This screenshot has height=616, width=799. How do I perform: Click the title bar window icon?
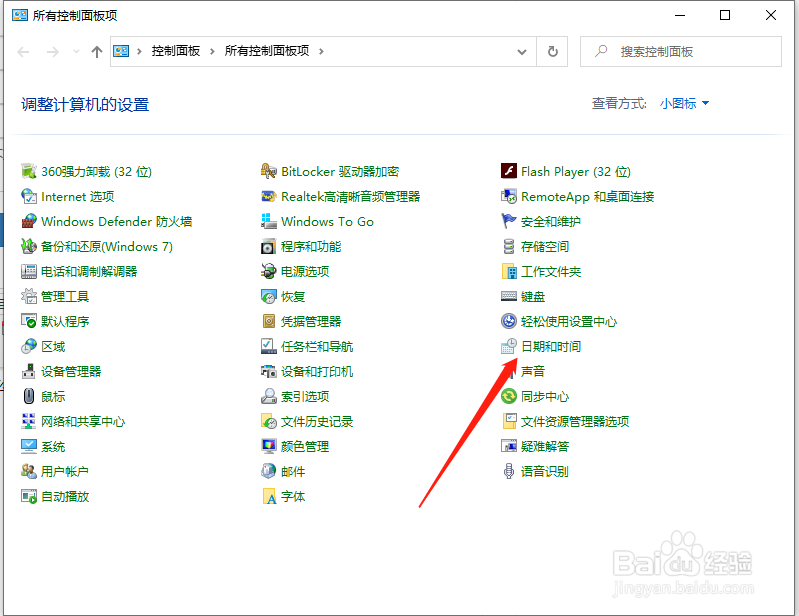coord(19,15)
